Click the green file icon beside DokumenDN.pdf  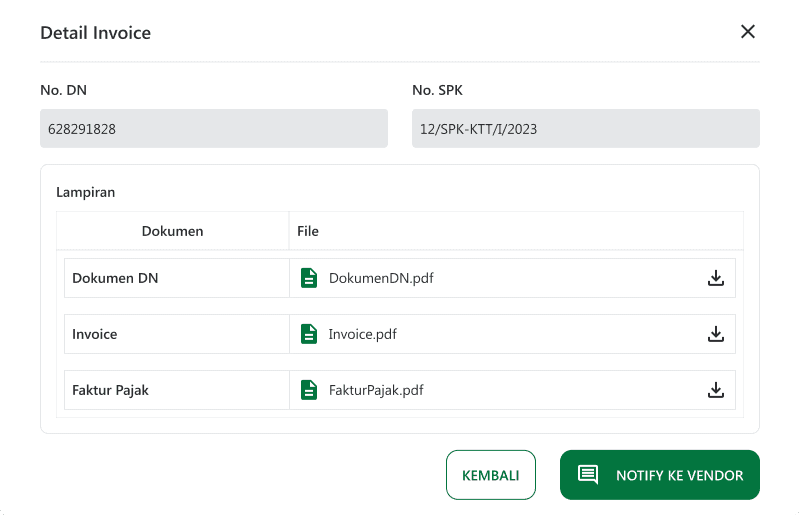coord(309,278)
